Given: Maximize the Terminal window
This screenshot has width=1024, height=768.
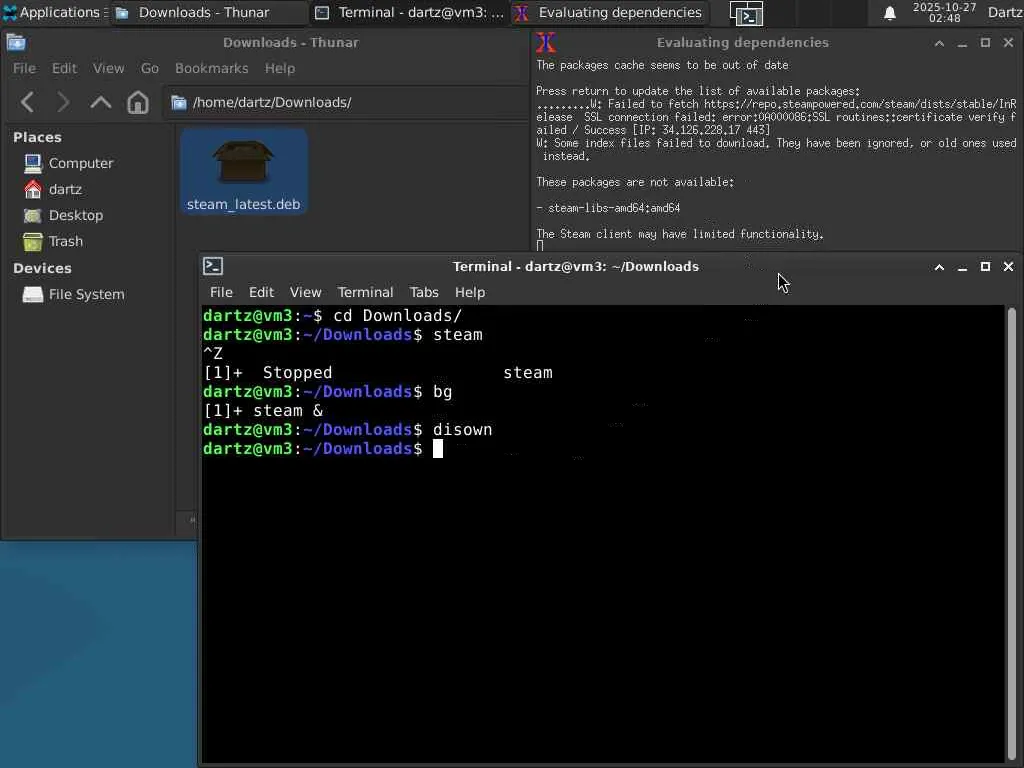Looking at the screenshot, I should pos(985,267).
